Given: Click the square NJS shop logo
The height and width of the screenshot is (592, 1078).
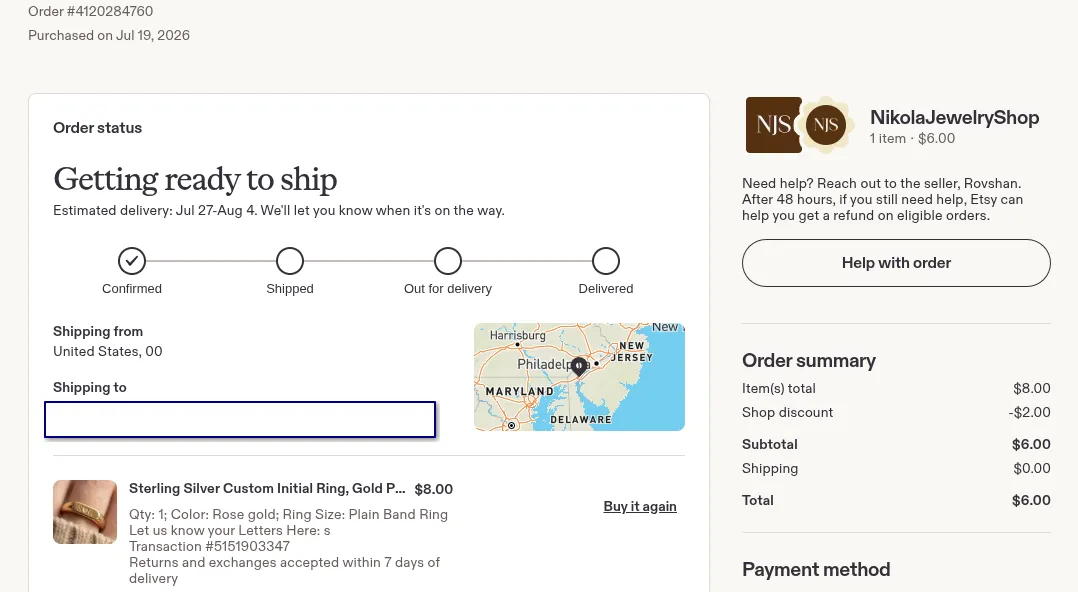Looking at the screenshot, I should coord(773,125).
